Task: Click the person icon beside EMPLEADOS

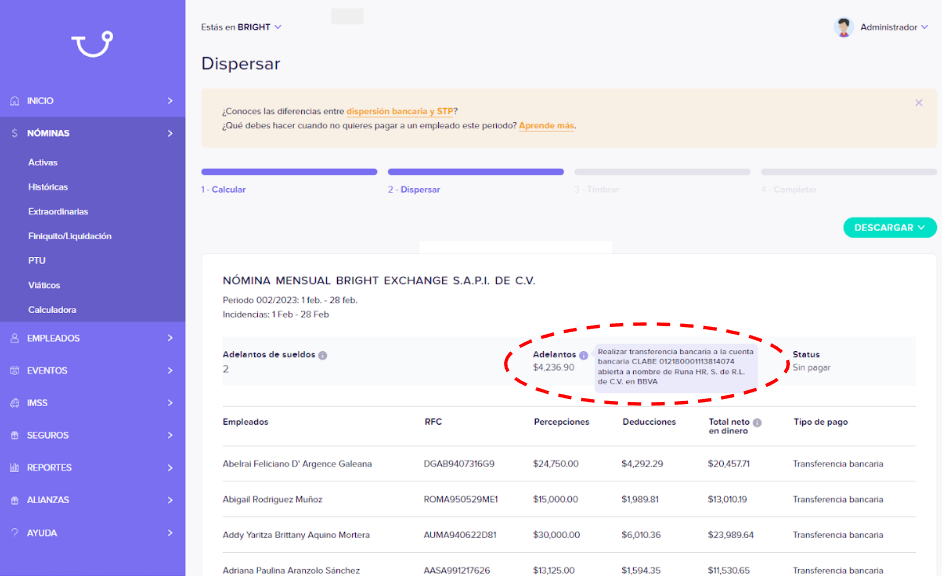Action: [x=14, y=338]
